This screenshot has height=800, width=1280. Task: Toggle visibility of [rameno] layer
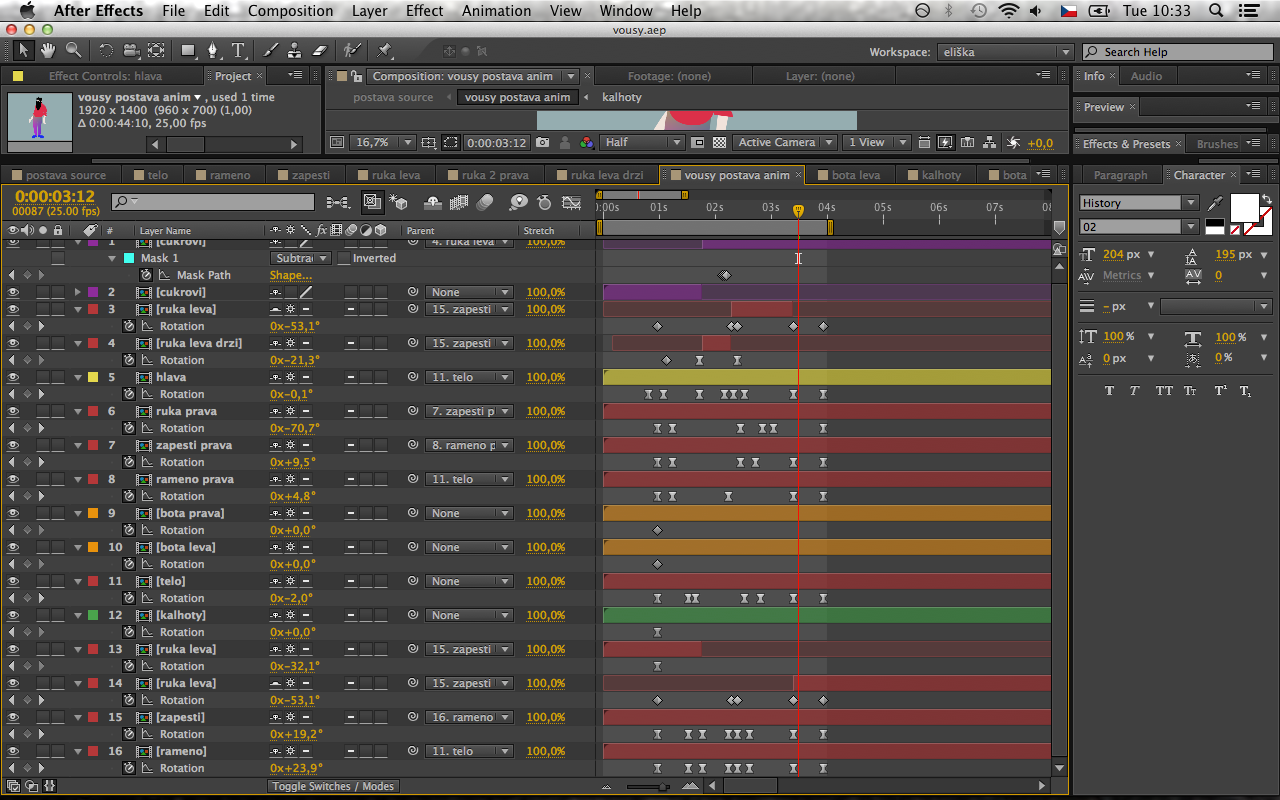coord(14,751)
